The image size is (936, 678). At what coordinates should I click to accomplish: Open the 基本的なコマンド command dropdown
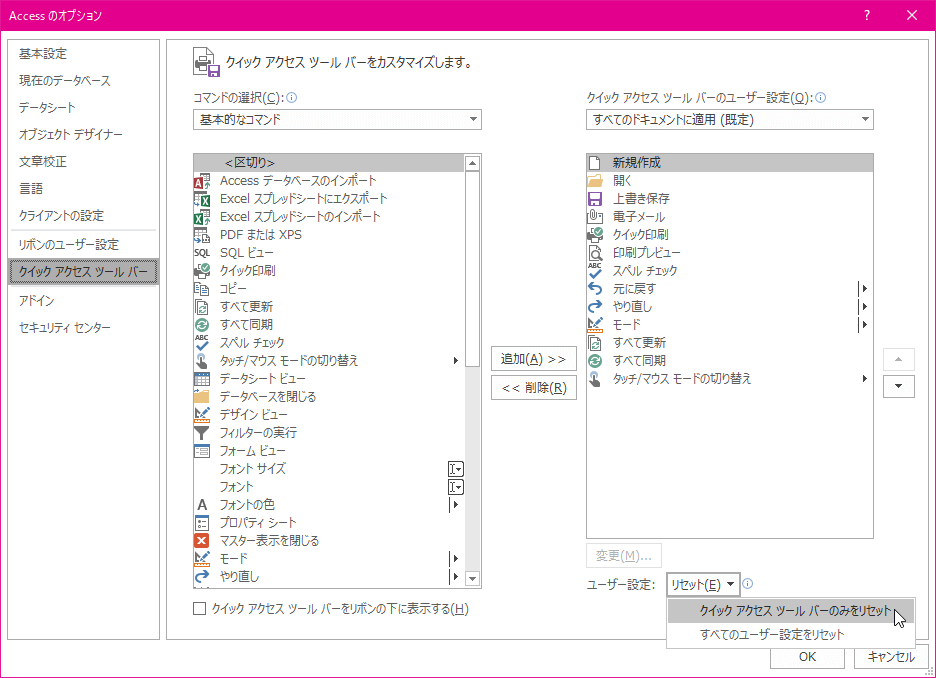tap(337, 119)
